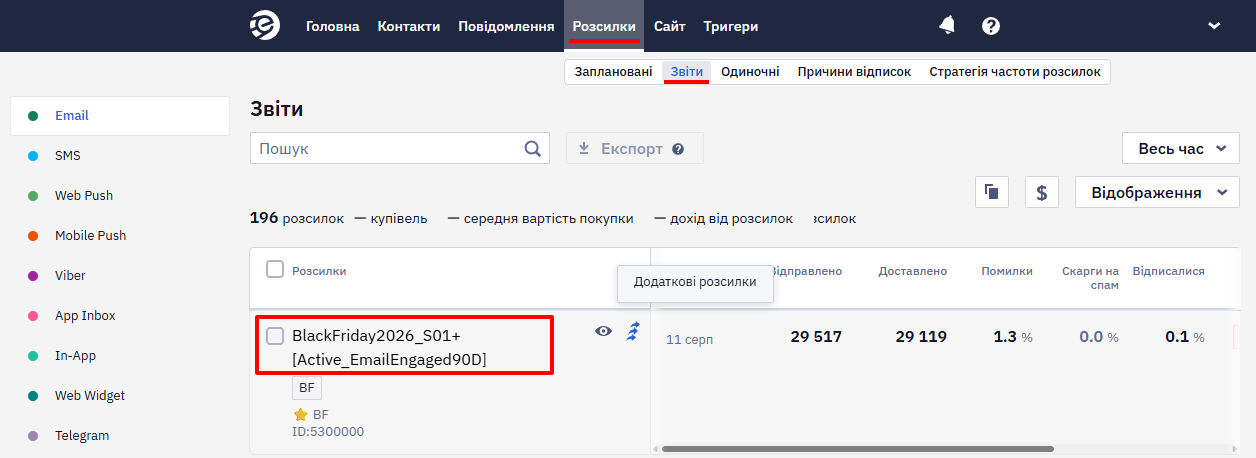Expand the Весь час period dropdown
1256x458 pixels.
[1181, 148]
